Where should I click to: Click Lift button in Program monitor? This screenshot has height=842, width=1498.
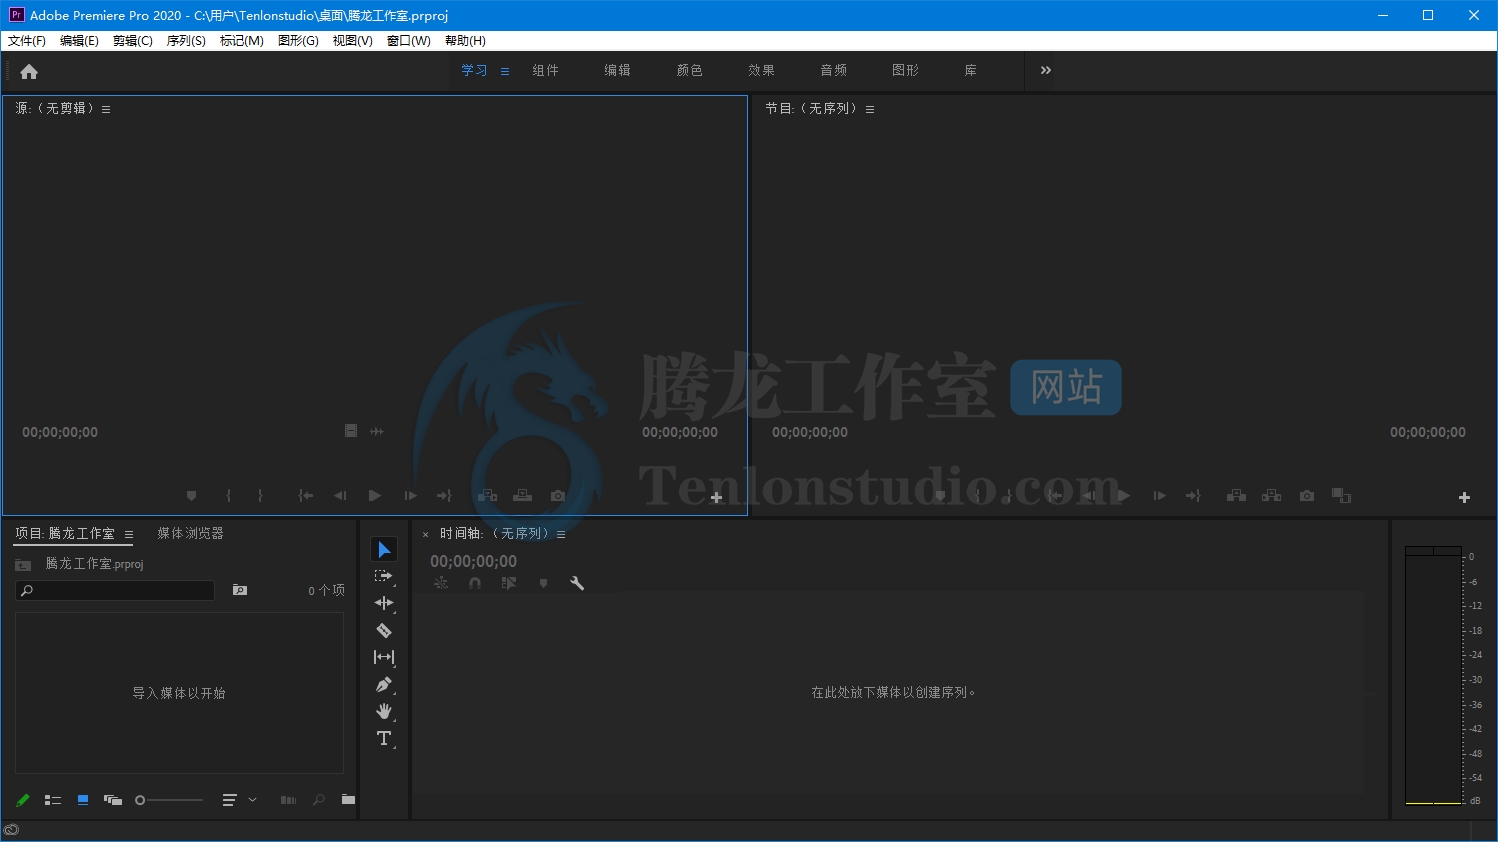pyautogui.click(x=1237, y=496)
